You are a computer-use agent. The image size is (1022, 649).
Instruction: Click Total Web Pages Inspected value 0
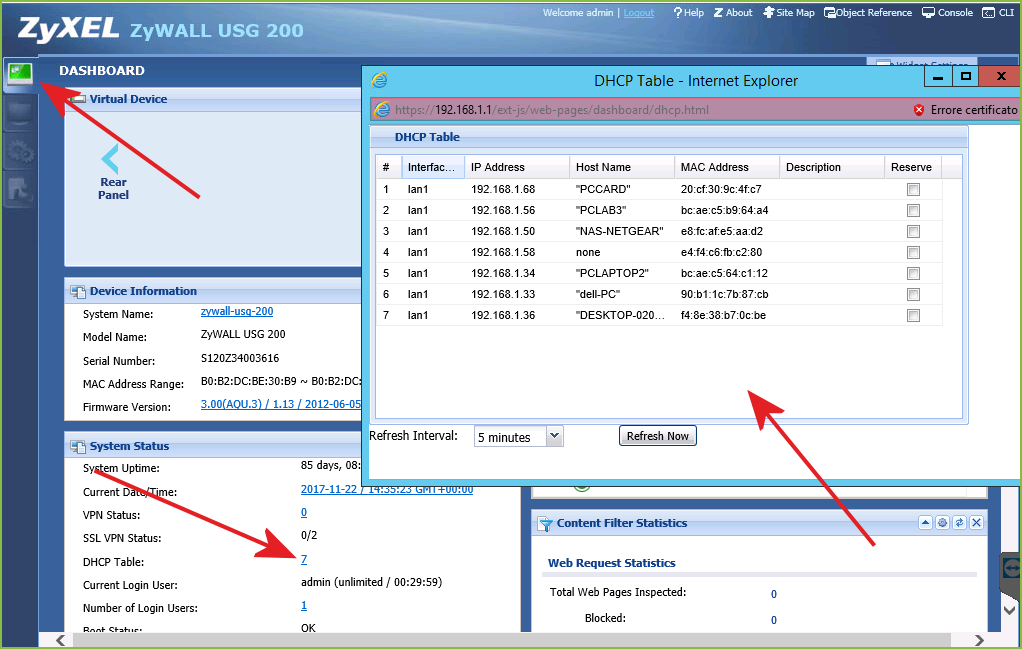(774, 594)
